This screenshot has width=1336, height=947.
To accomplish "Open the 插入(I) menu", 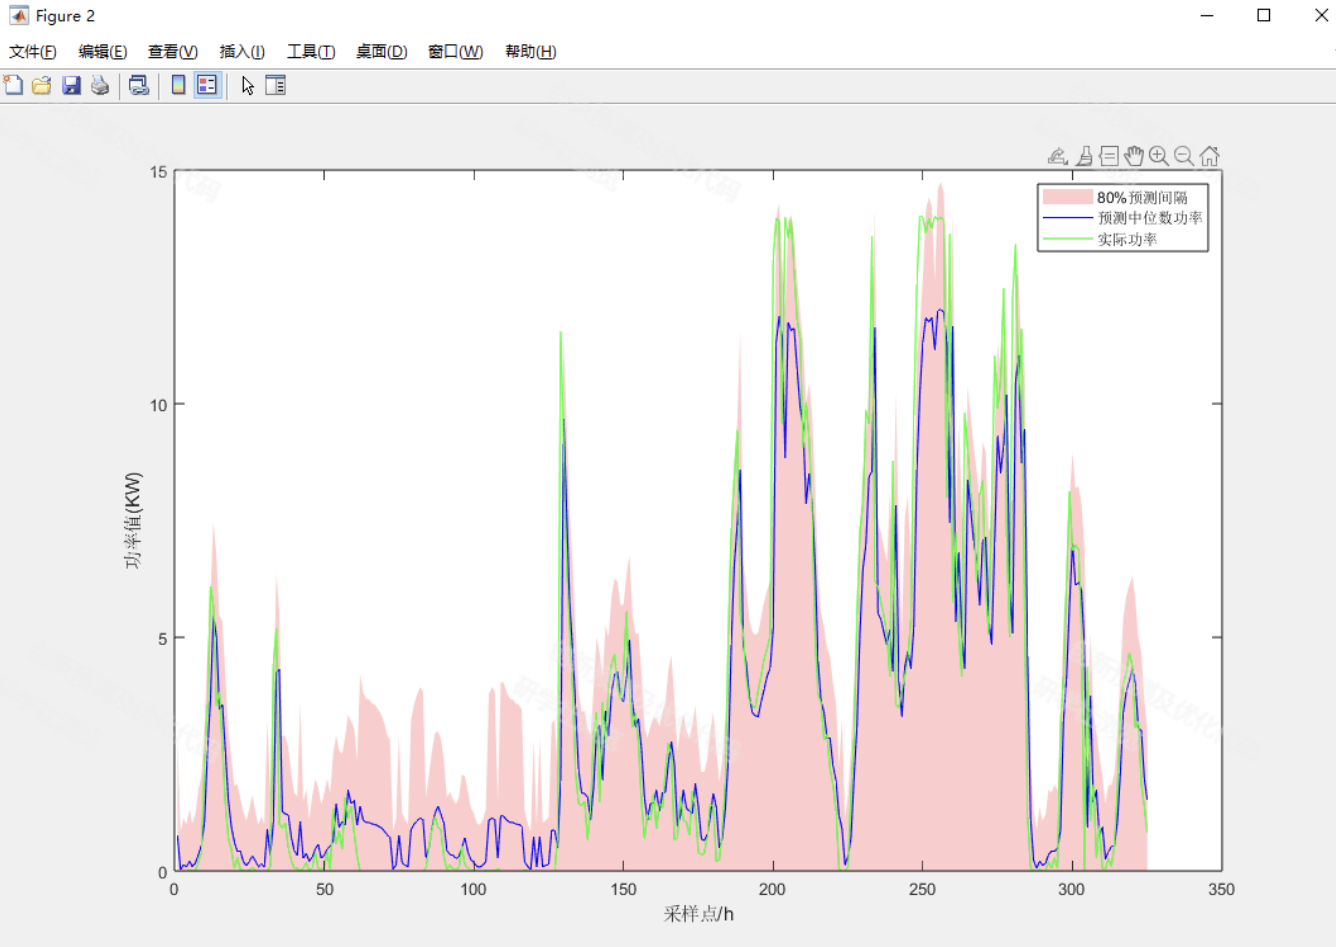I will click(x=242, y=52).
